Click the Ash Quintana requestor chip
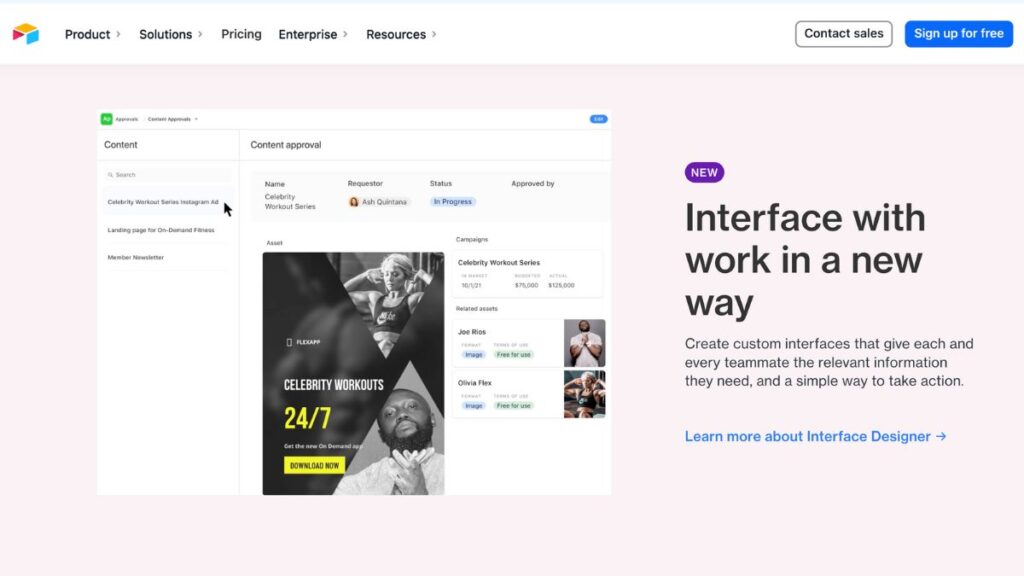Image resolution: width=1024 pixels, height=576 pixels. pyautogui.click(x=378, y=202)
